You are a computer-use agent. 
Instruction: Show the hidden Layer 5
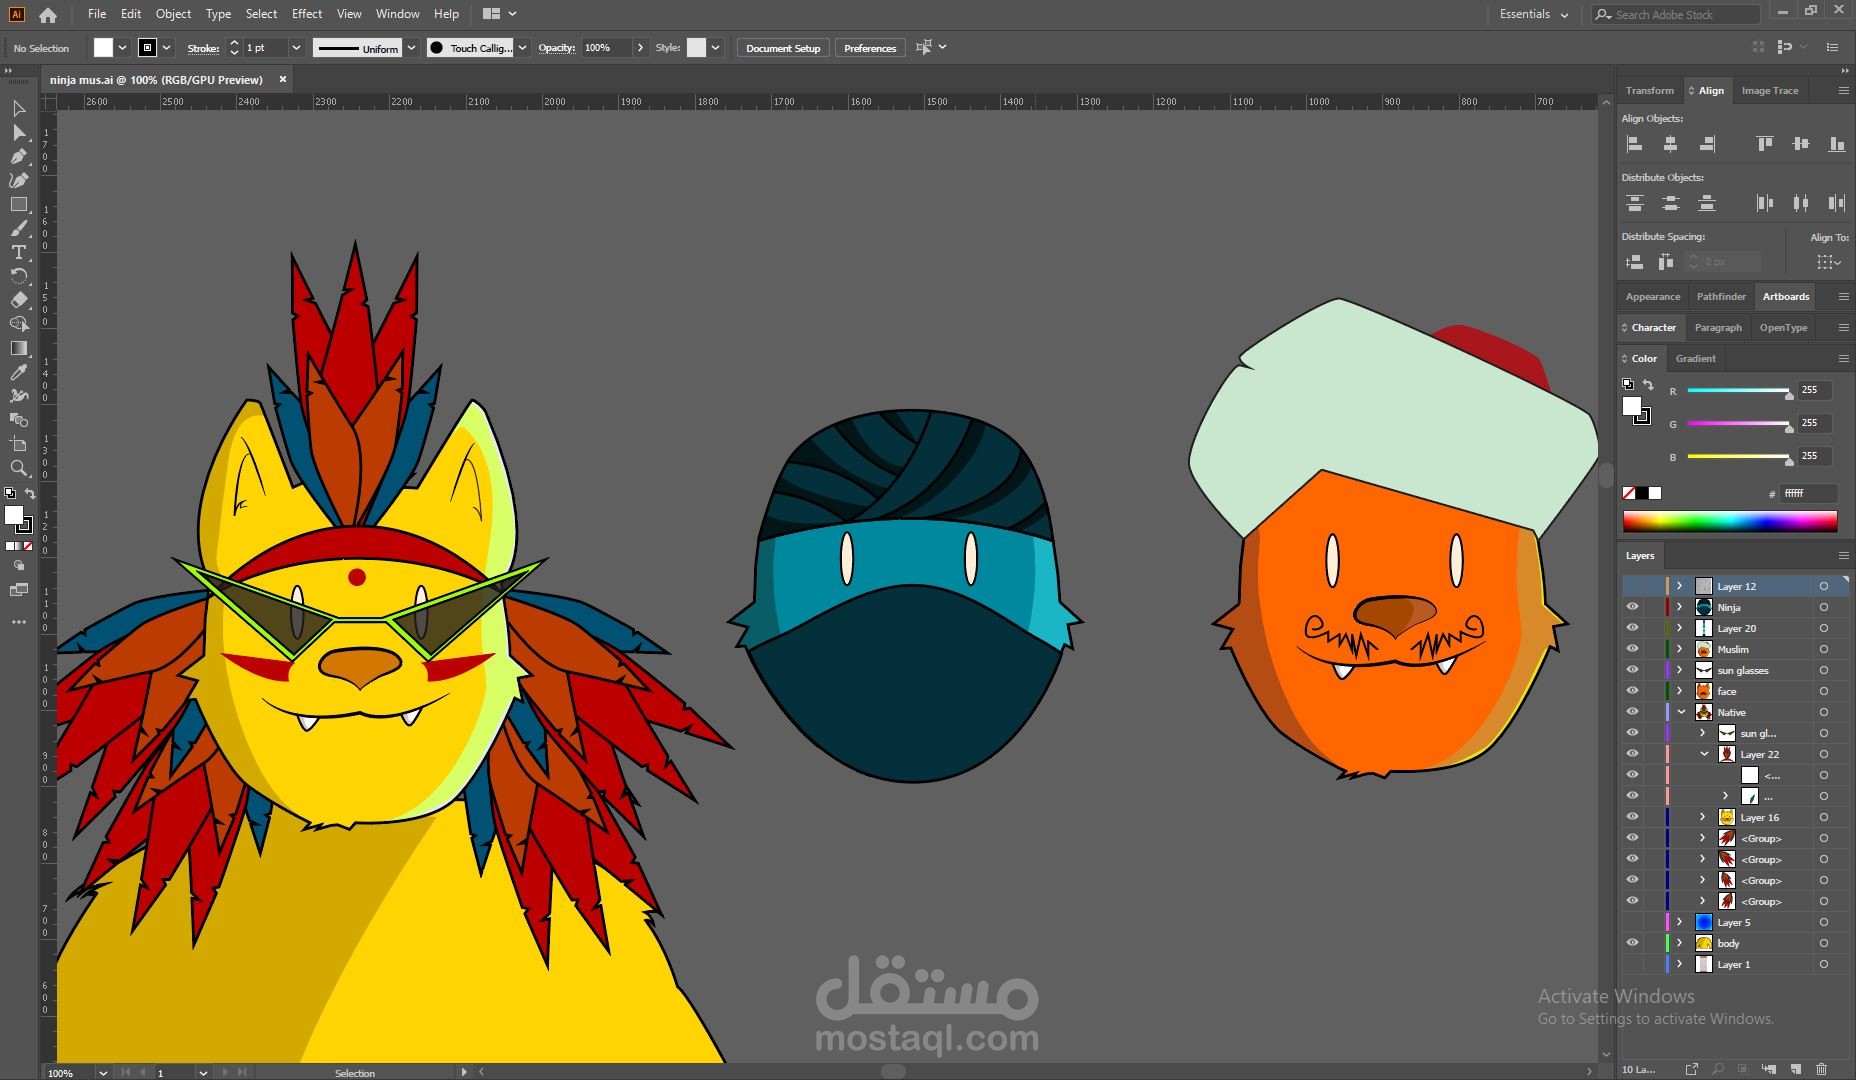1632,922
